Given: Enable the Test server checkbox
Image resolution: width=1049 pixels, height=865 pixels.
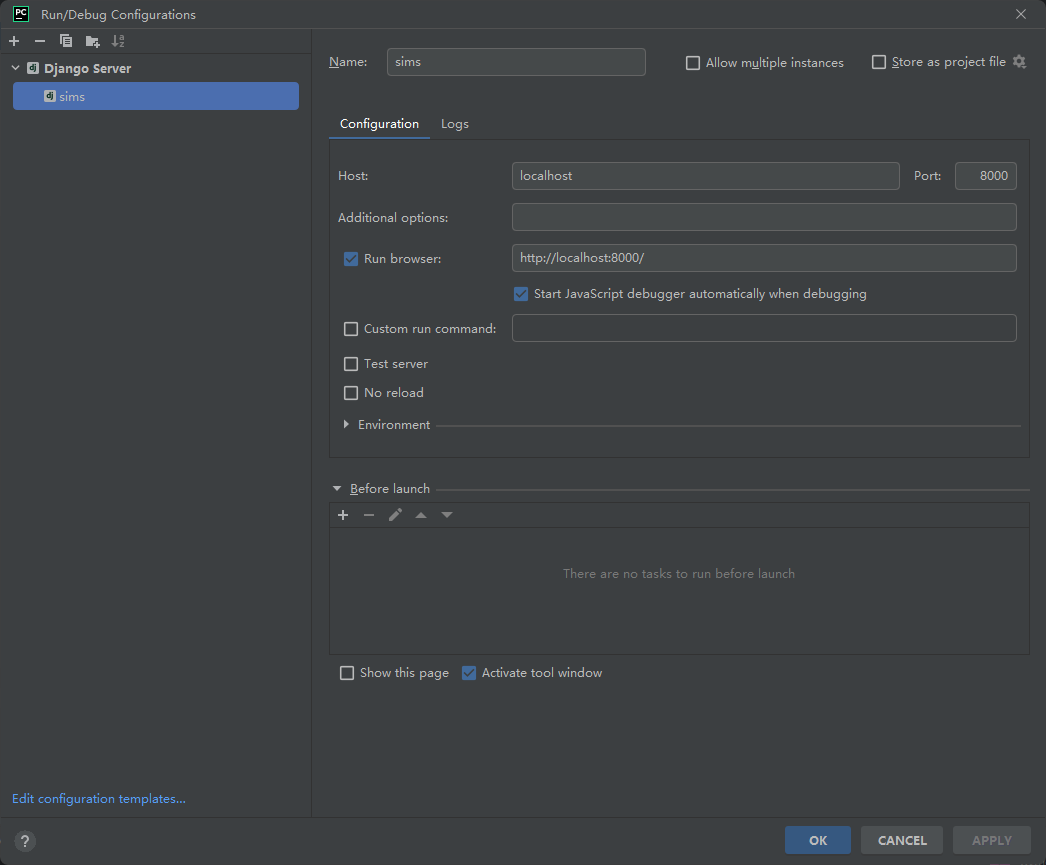Looking at the screenshot, I should 351,364.
